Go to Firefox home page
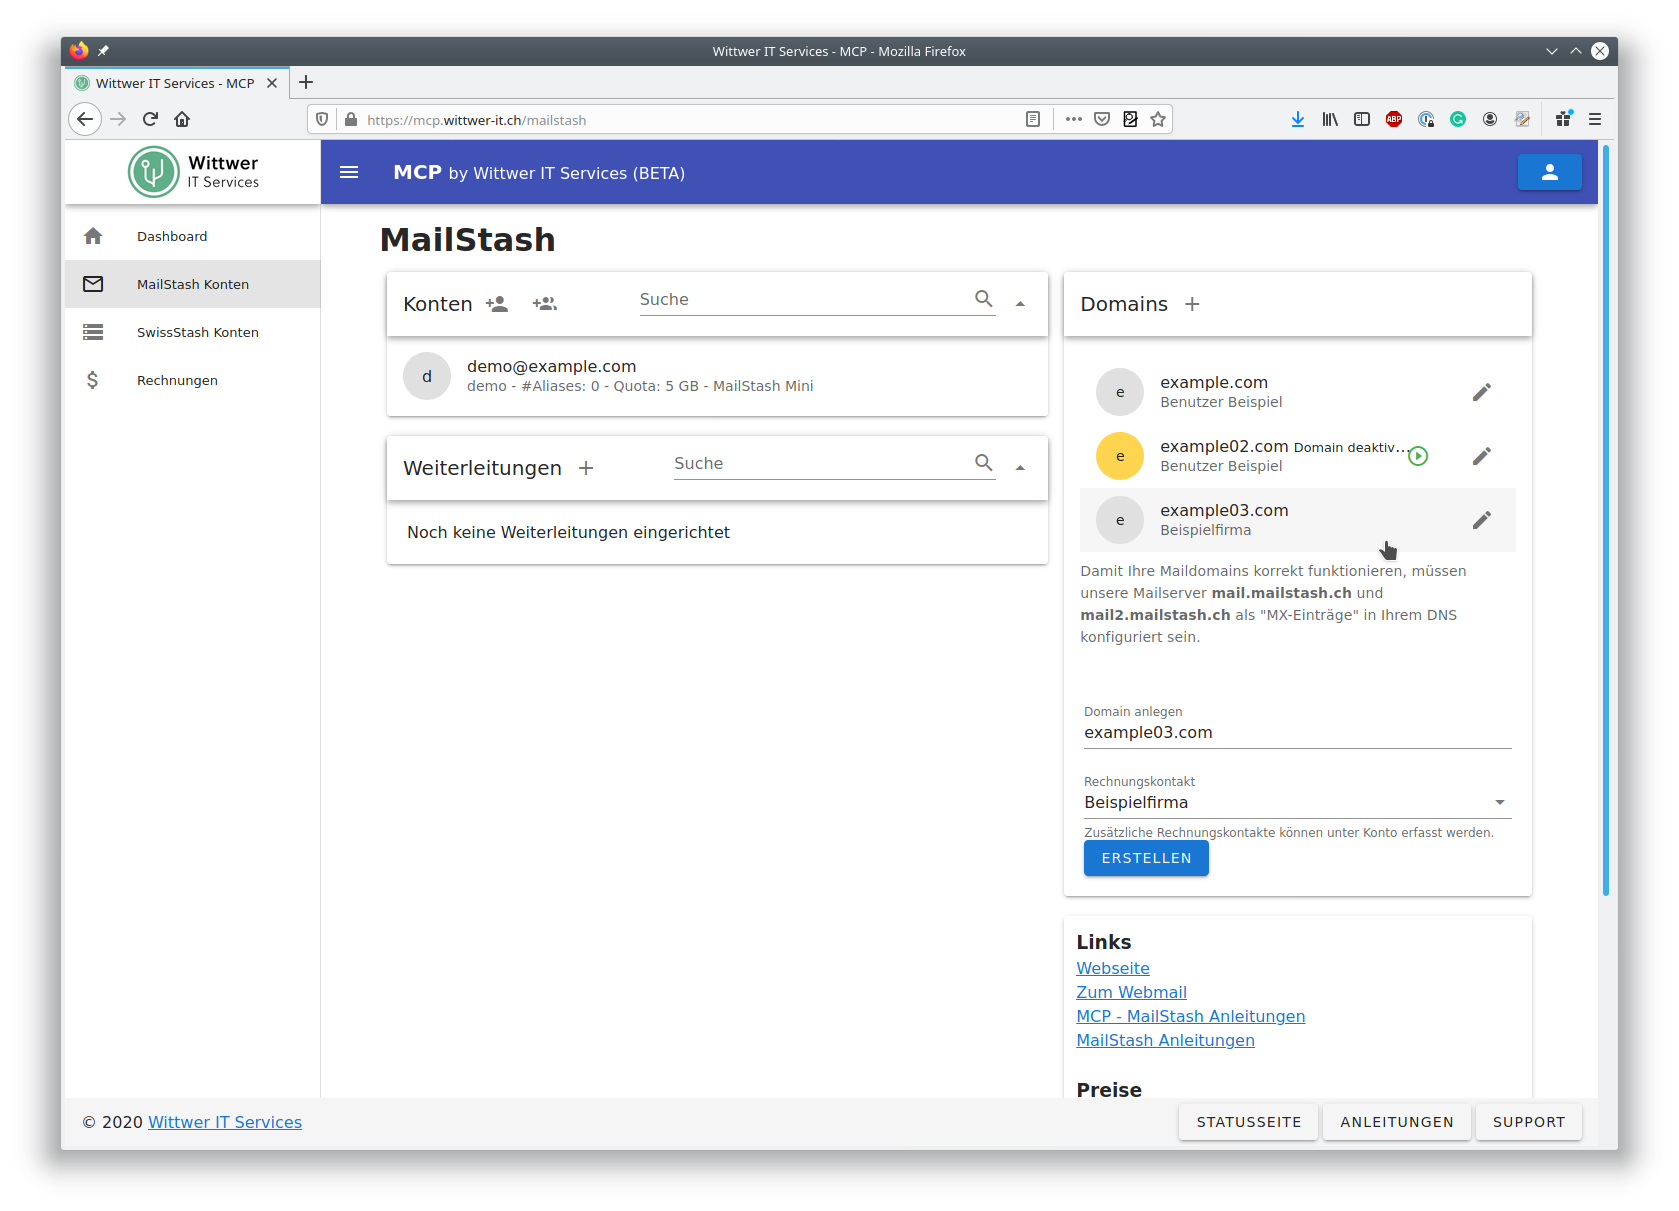This screenshot has height=1211, width=1679. pos(182,119)
